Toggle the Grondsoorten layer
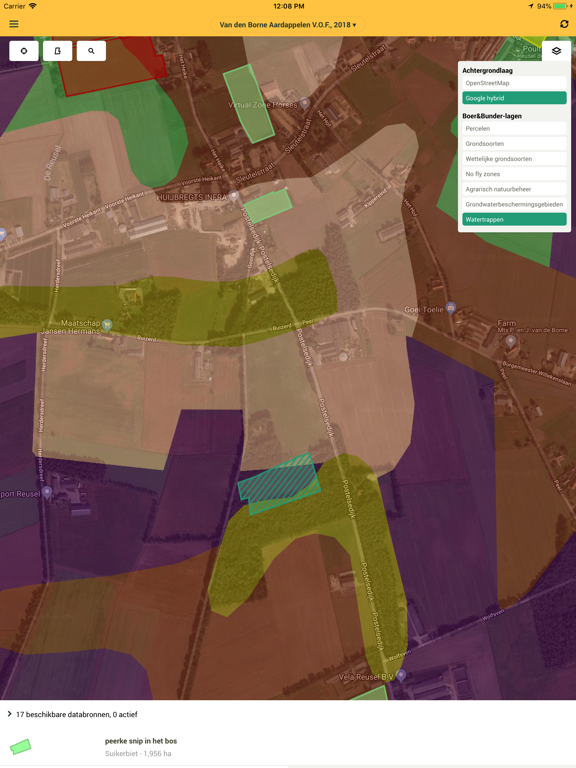 [514, 144]
